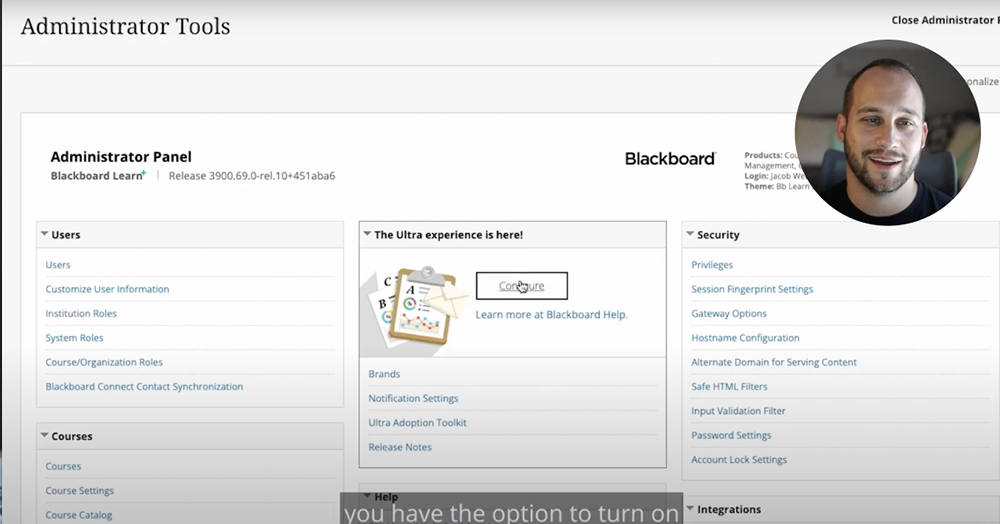Open the Ultra Adoption Toolkit

(417, 423)
